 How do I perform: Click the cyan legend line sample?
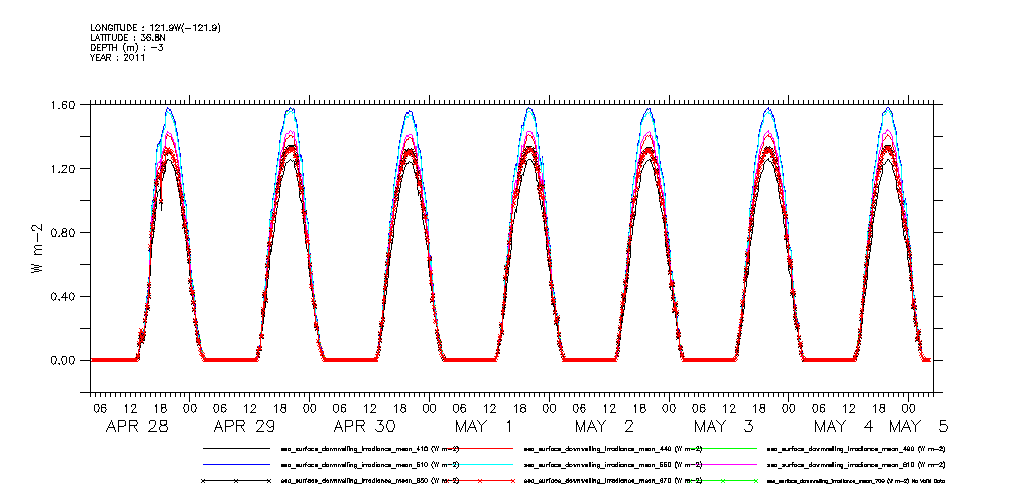point(479,464)
